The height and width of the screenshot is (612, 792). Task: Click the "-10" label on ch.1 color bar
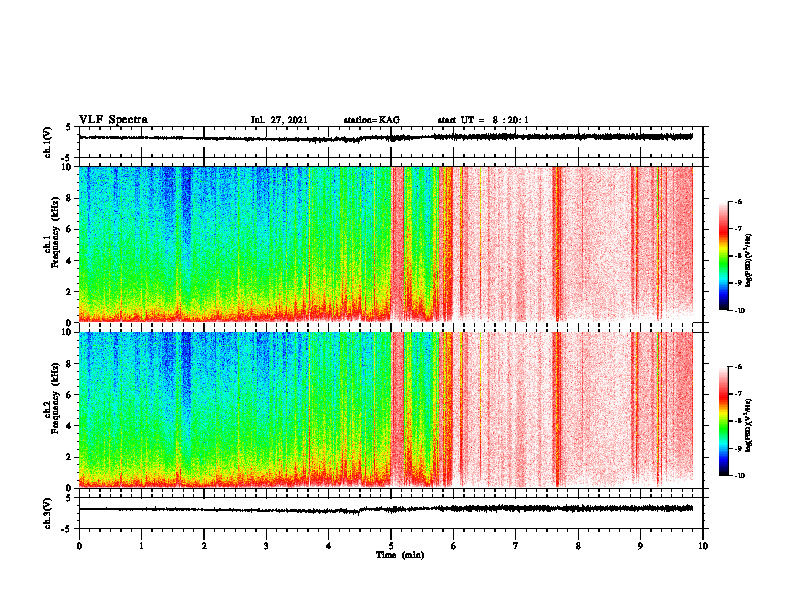(738, 310)
